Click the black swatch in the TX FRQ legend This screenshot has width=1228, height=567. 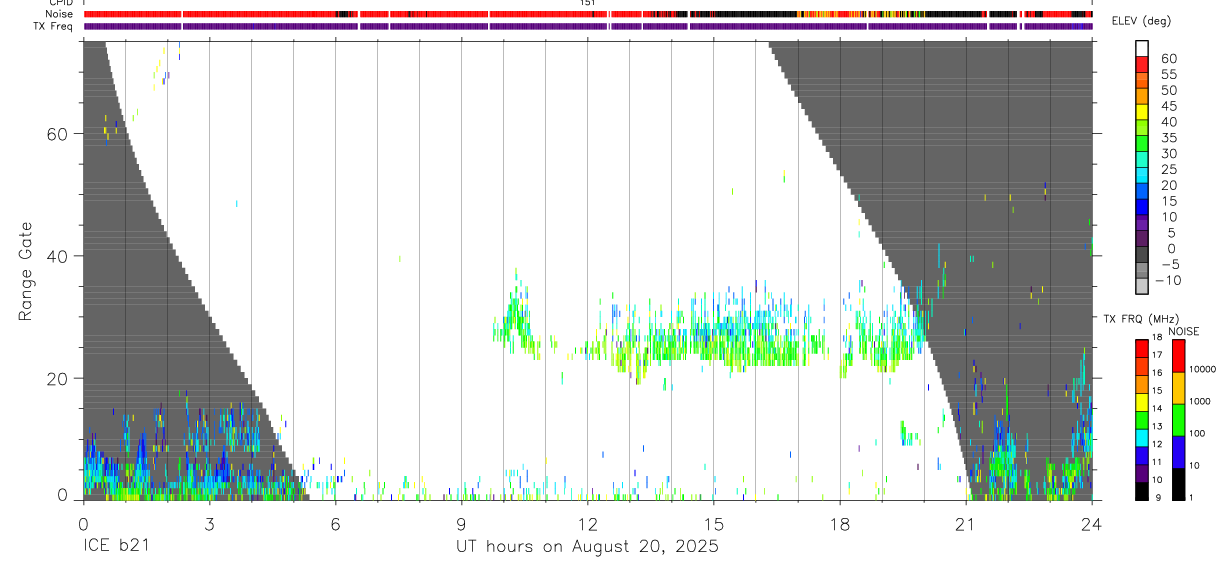(x=1142, y=491)
